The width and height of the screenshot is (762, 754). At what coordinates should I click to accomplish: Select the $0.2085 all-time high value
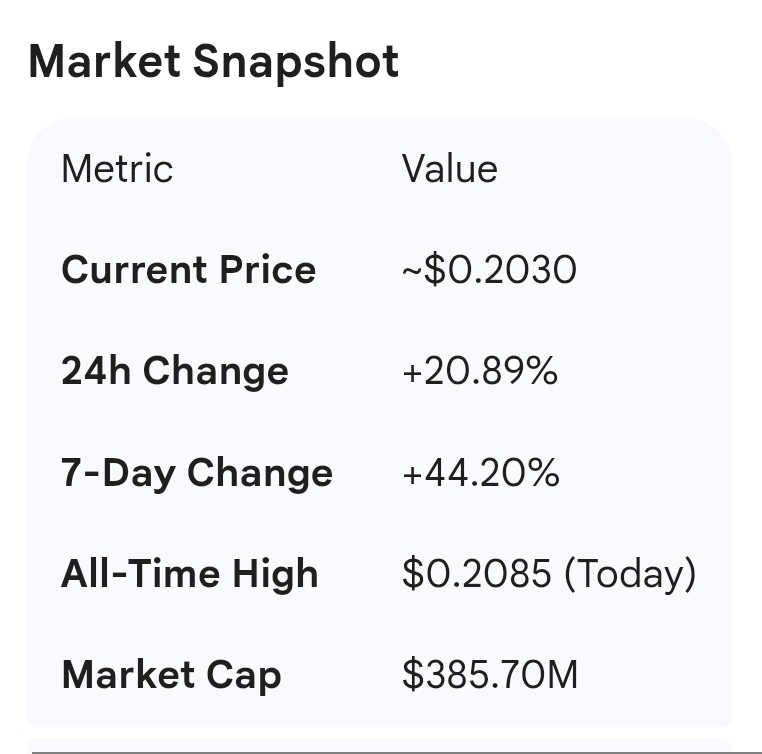477,574
